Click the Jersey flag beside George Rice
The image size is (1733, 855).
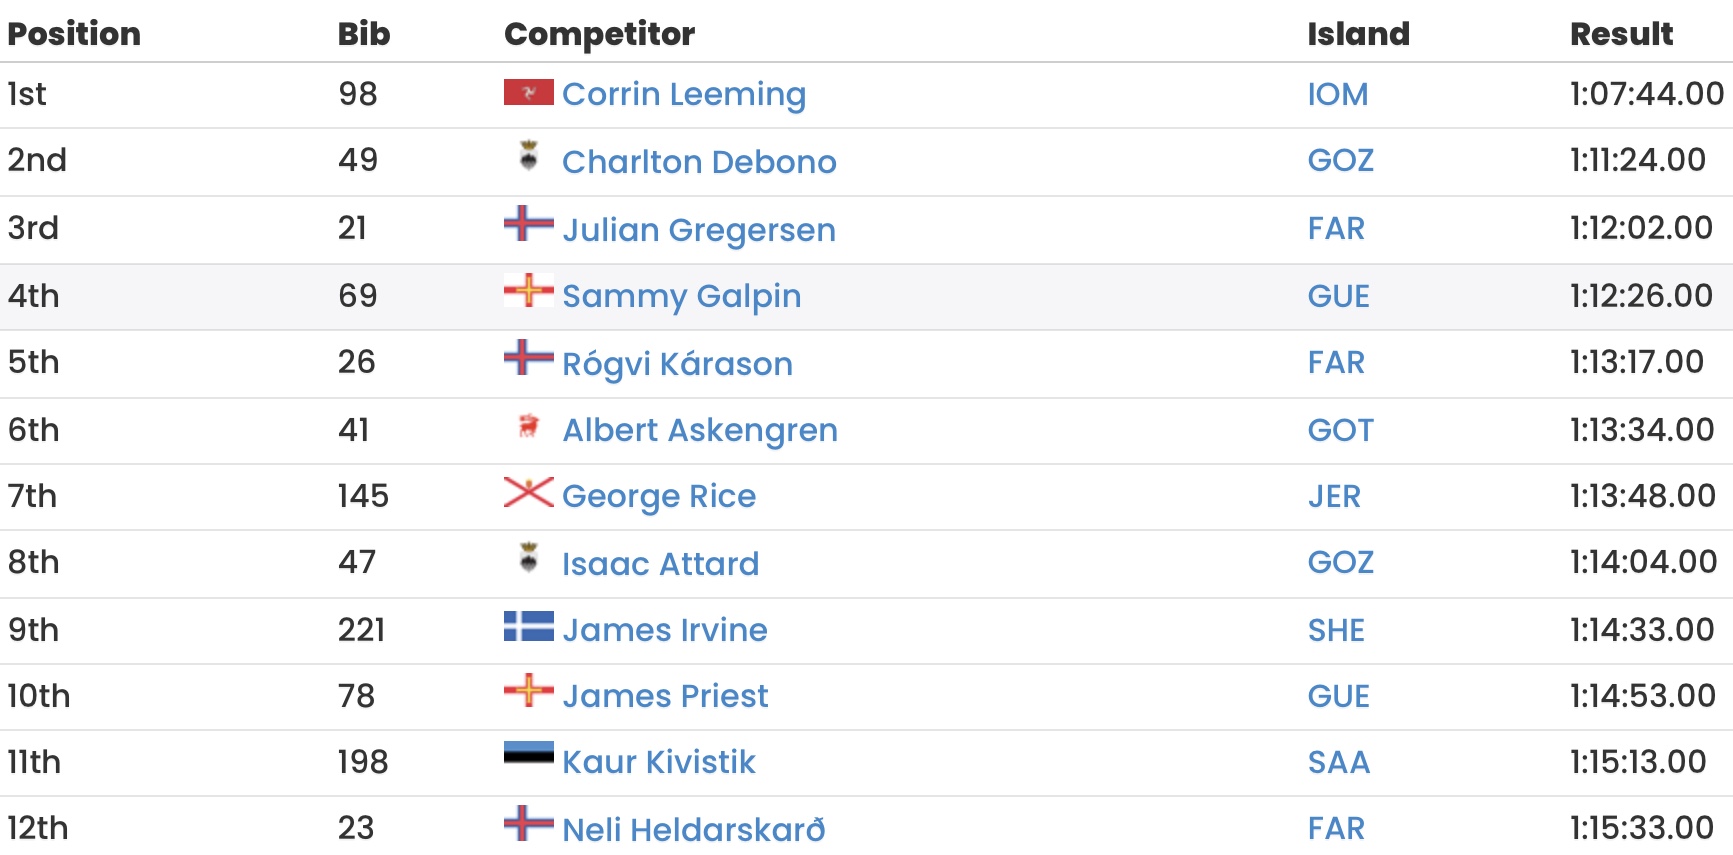pyautogui.click(x=528, y=492)
